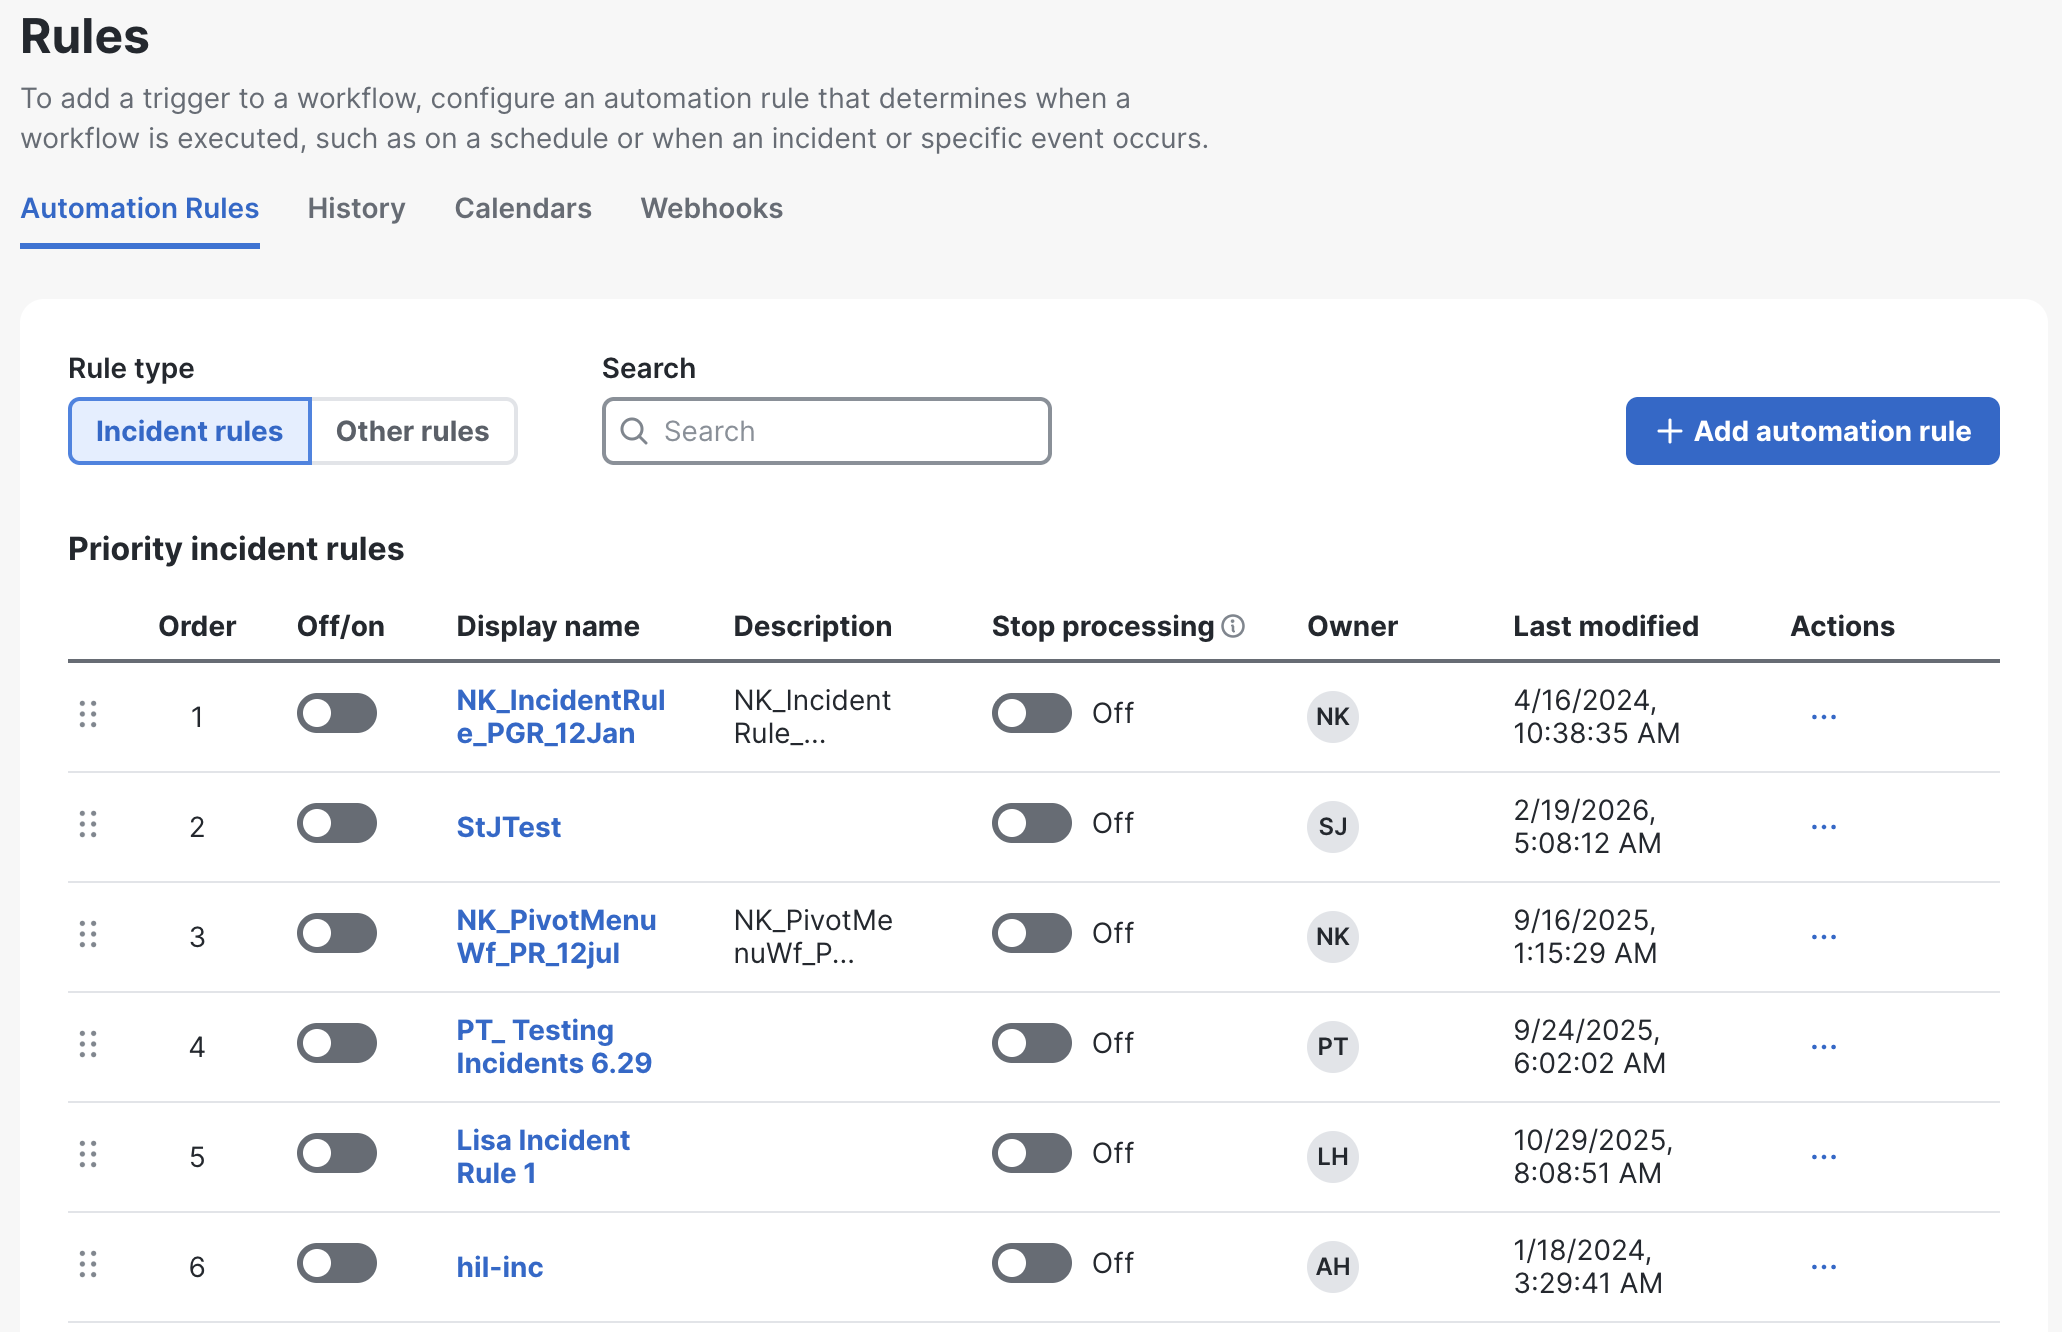The width and height of the screenshot is (2062, 1332).
Task: Click drag handle for rule order 1
Action: tap(88, 714)
